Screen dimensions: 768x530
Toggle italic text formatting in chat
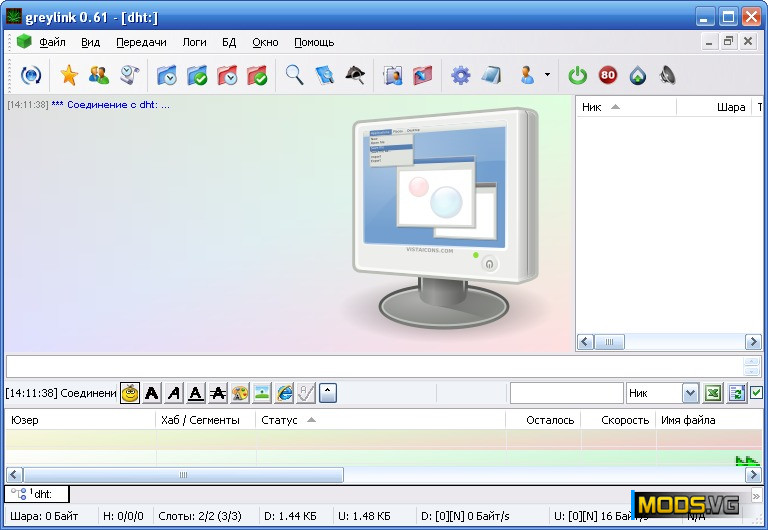click(x=174, y=393)
